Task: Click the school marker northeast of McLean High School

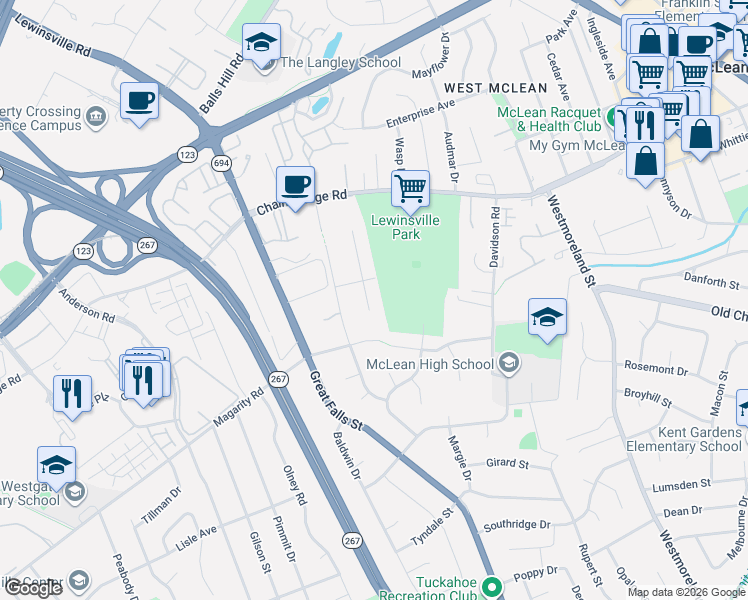Action: 547,320
